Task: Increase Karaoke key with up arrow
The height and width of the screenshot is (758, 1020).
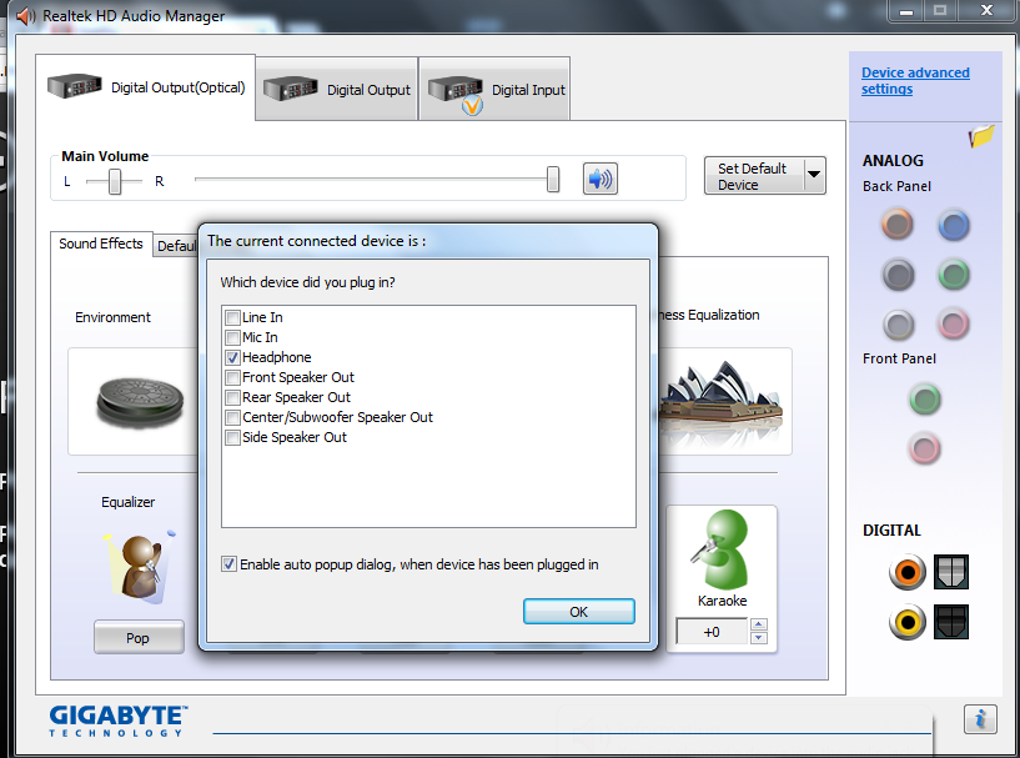Action: pyautogui.click(x=758, y=625)
